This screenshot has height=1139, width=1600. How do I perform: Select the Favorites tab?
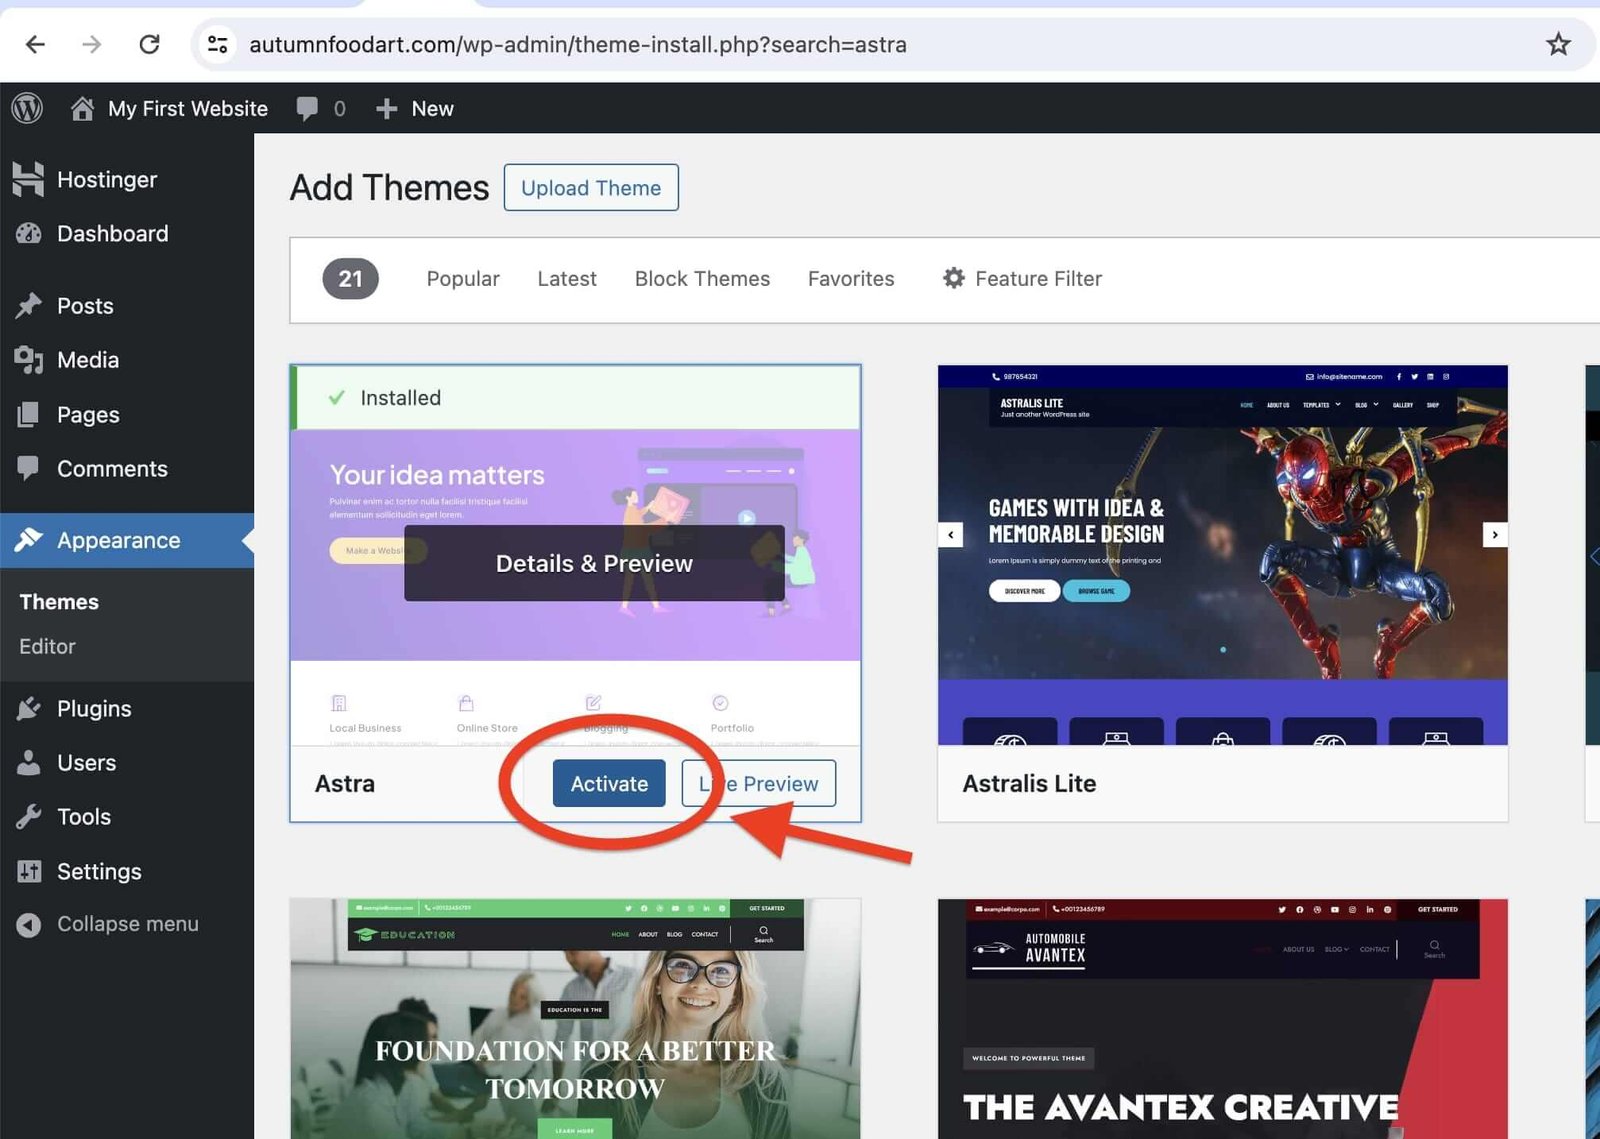(x=851, y=278)
